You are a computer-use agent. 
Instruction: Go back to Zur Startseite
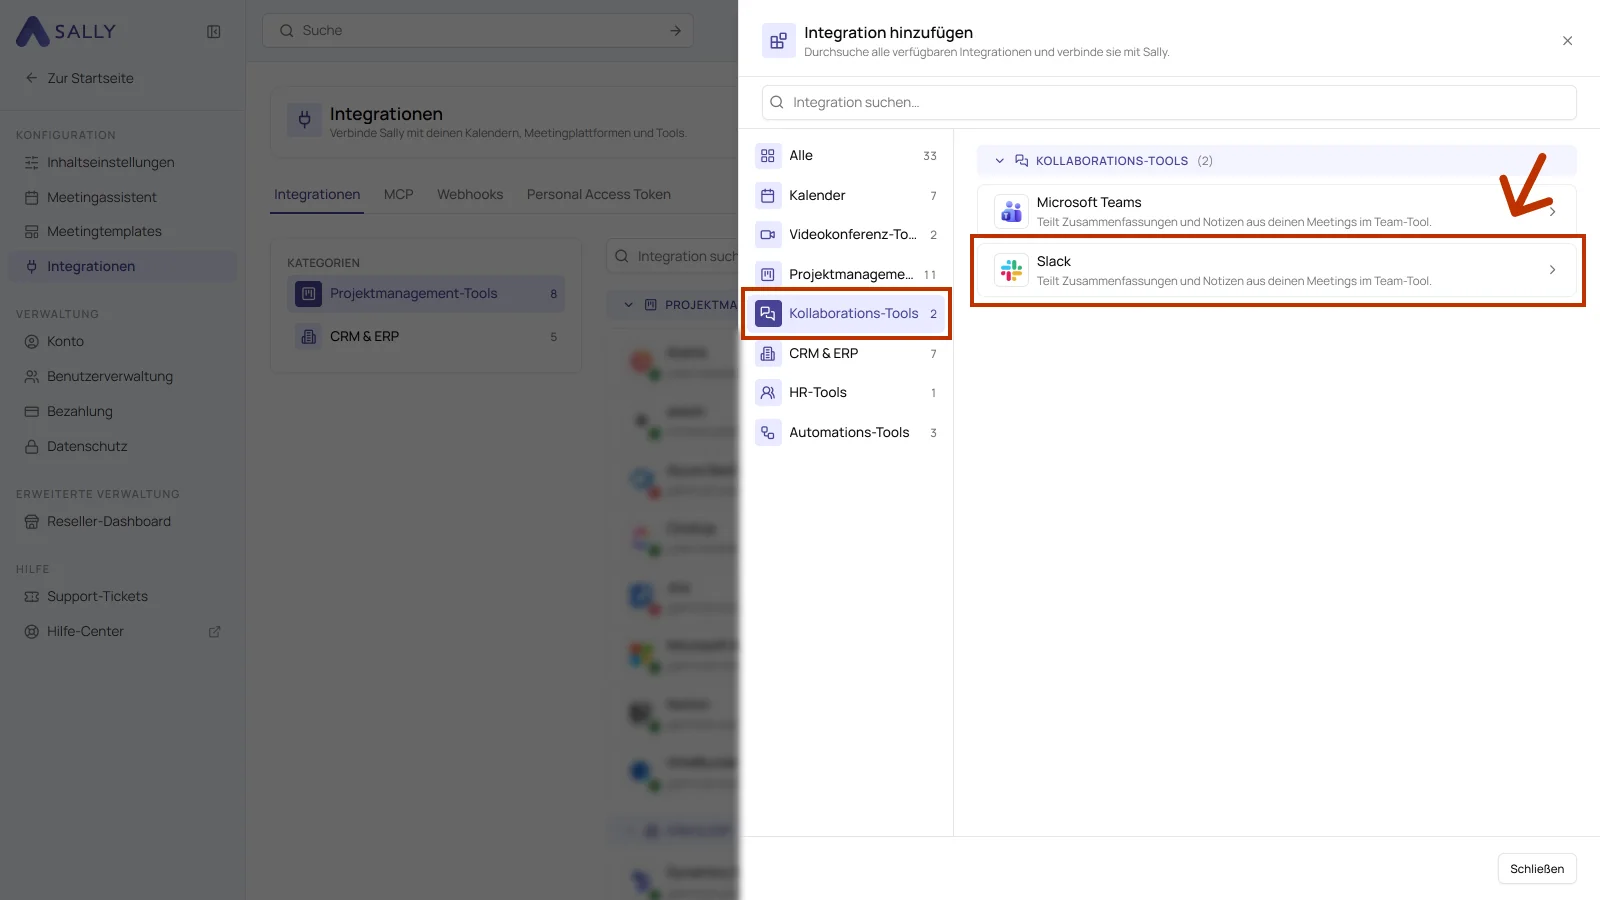tap(79, 78)
